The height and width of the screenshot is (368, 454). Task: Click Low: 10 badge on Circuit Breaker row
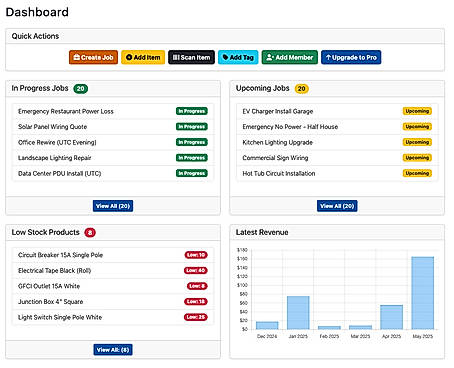[x=196, y=255]
